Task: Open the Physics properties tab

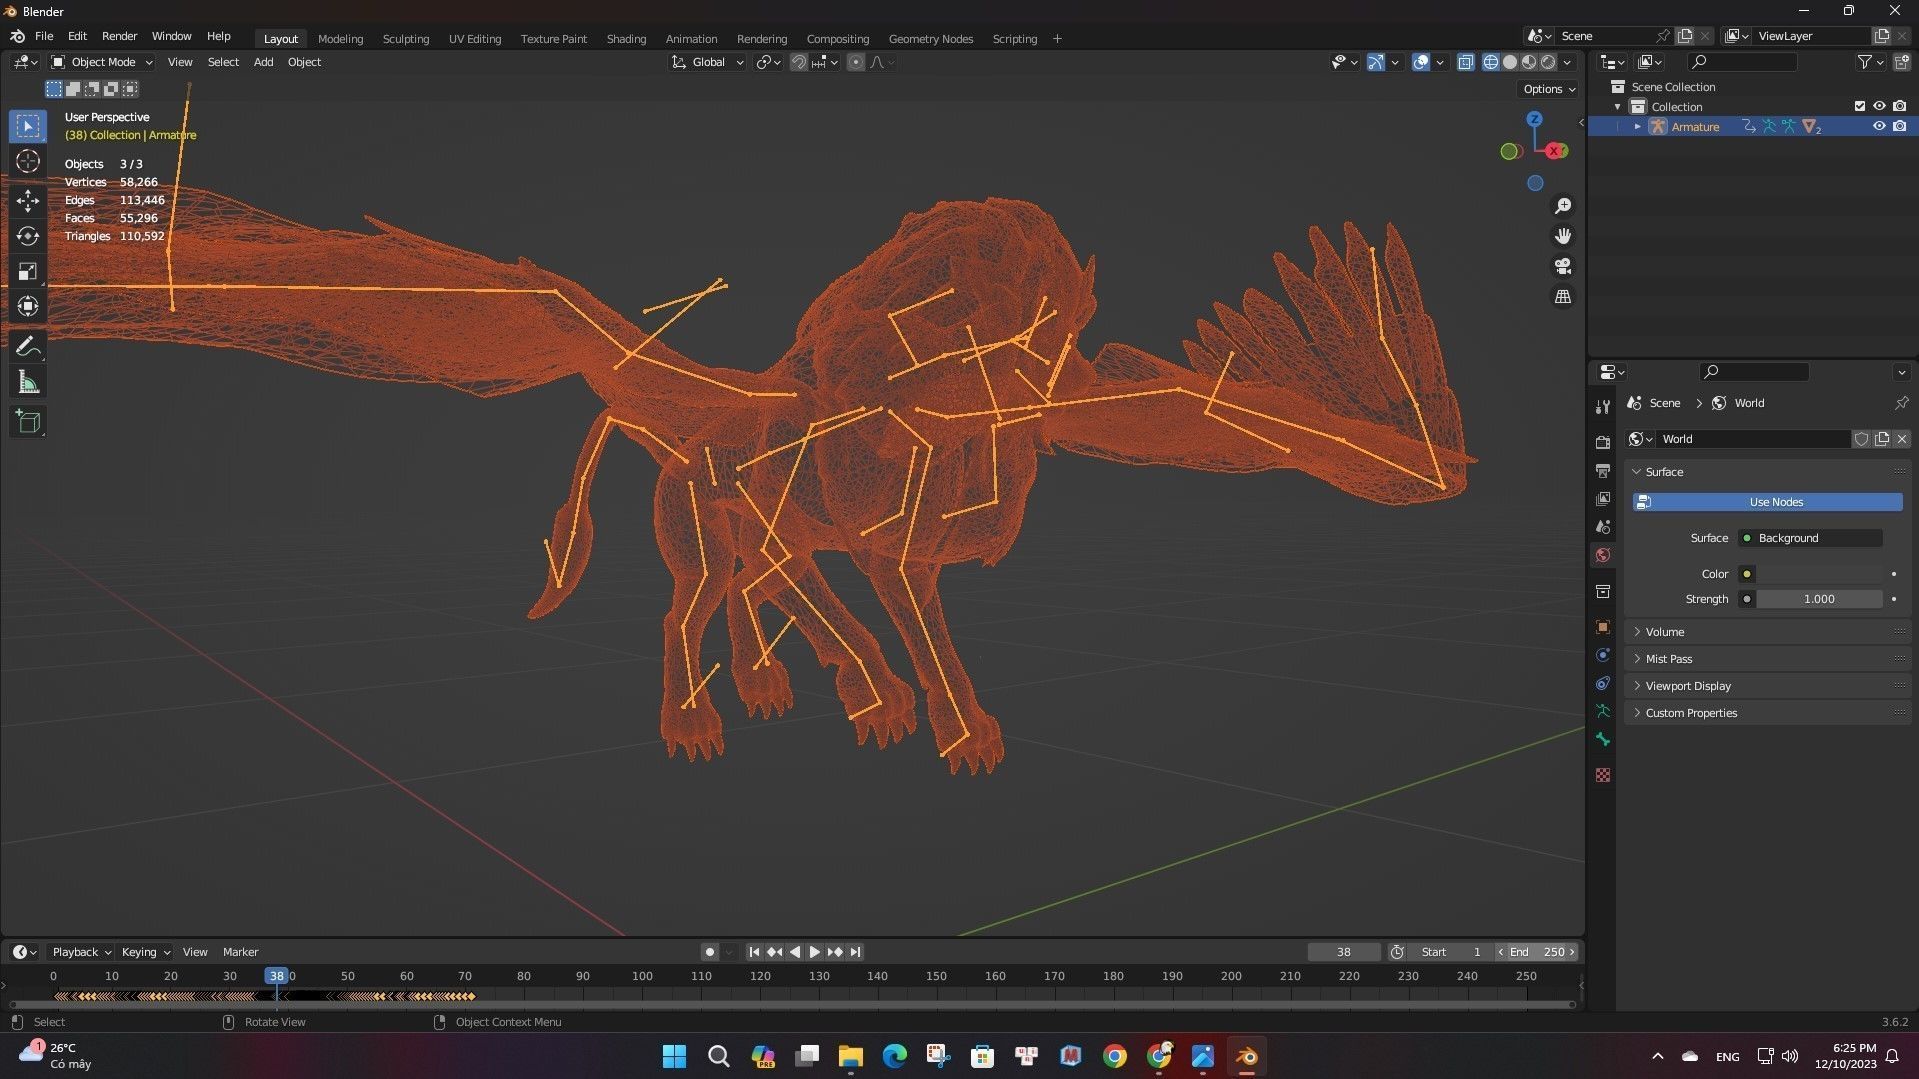Action: point(1603,655)
